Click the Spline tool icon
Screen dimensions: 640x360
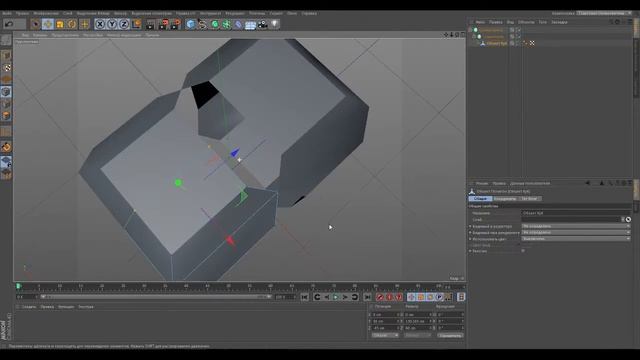(202, 24)
